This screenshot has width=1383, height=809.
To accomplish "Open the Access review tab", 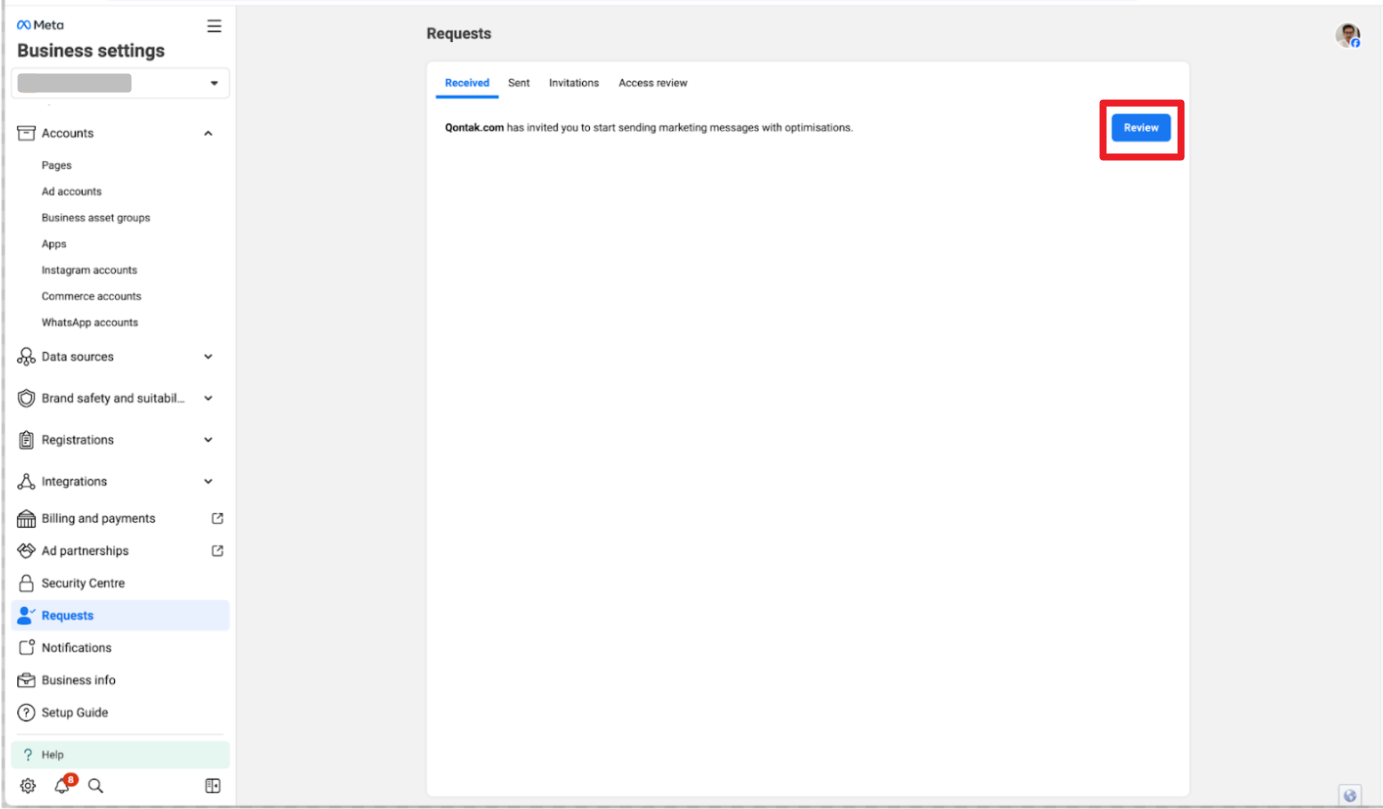I will click(x=652, y=83).
